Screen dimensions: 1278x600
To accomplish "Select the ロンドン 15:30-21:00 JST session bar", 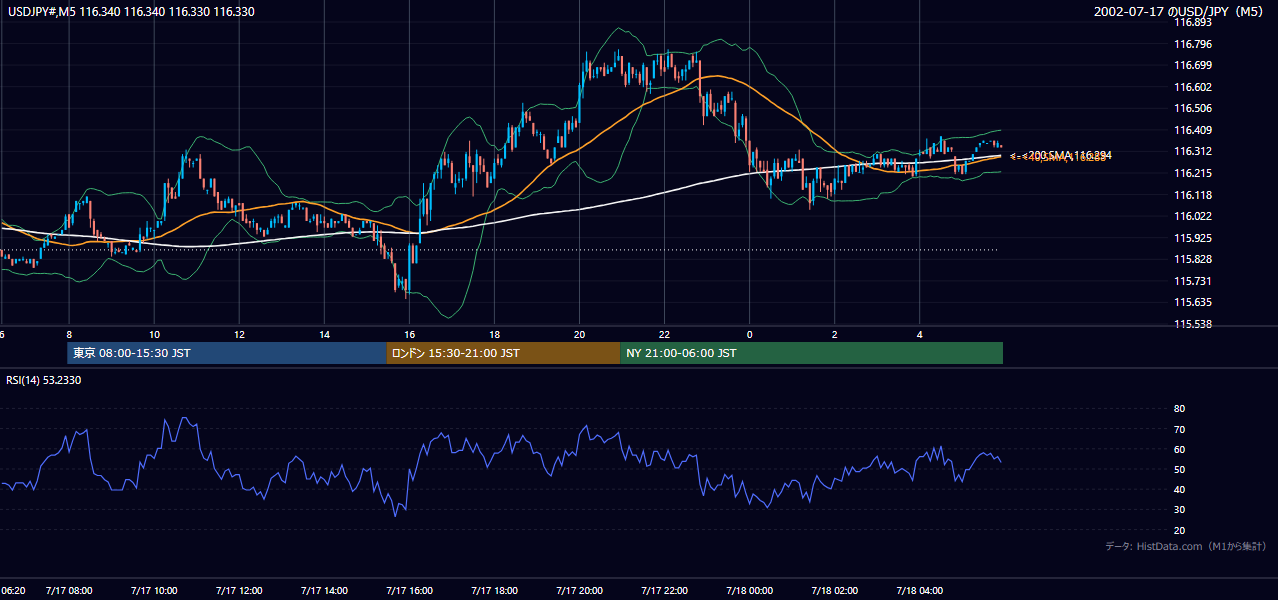I will [503, 353].
